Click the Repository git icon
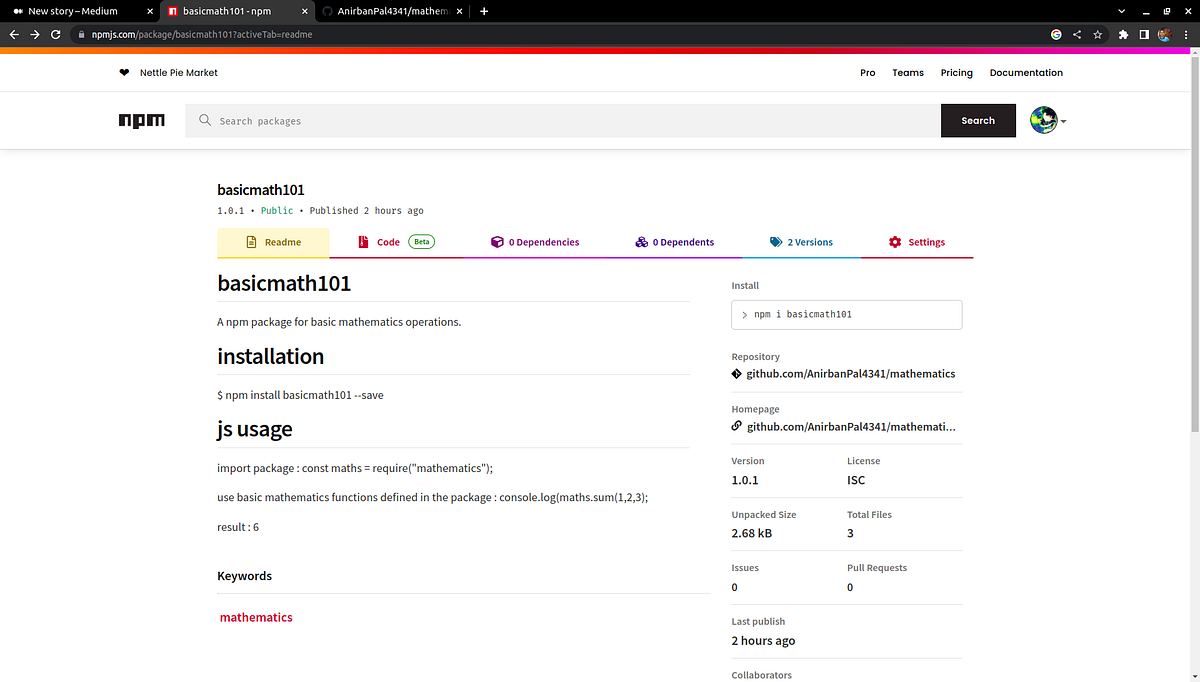Viewport: 1200px width, 682px height. coord(736,373)
